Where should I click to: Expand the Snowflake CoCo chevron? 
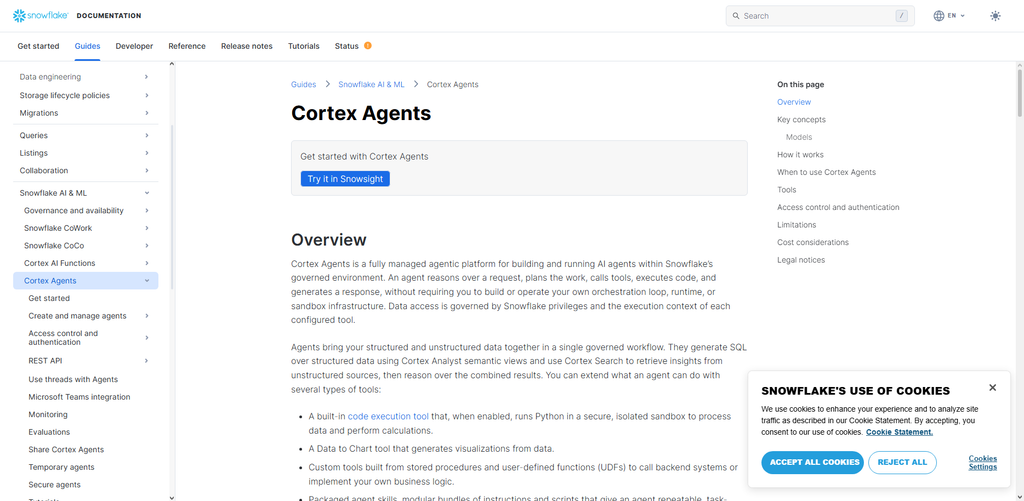(x=147, y=246)
